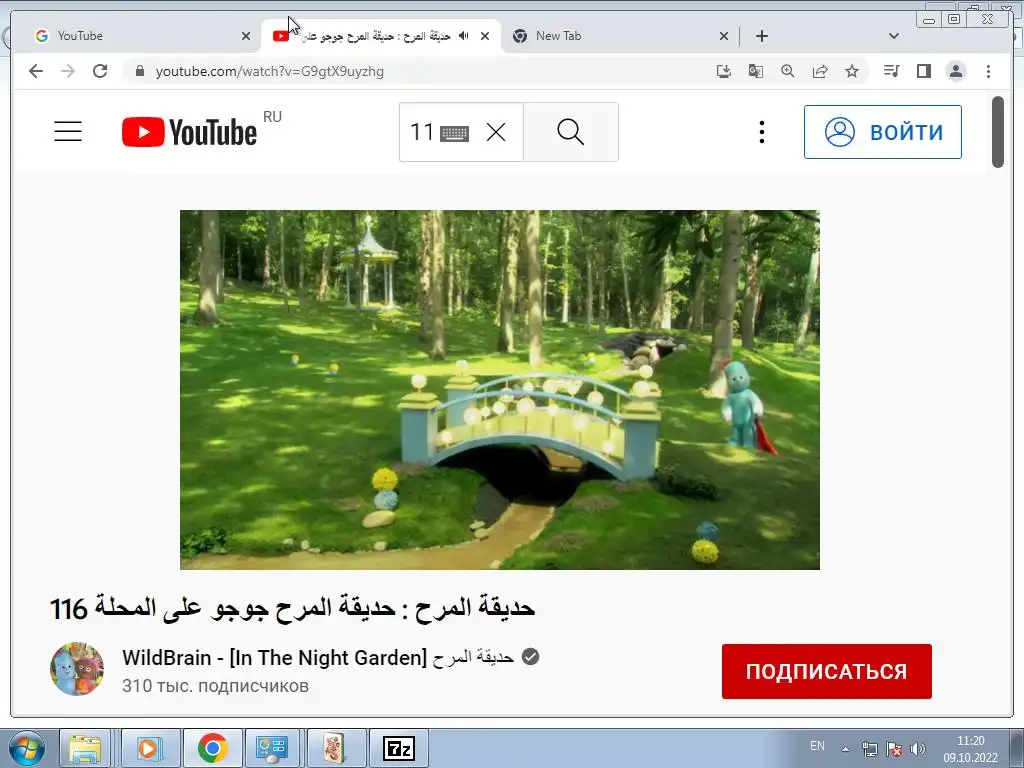Open the tab search dropdown chevron

pos(894,36)
